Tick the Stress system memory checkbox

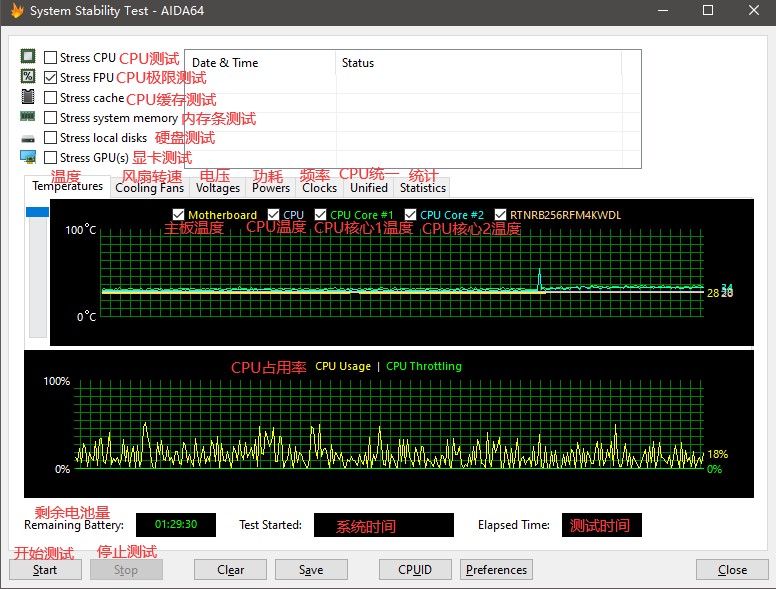tap(50, 118)
